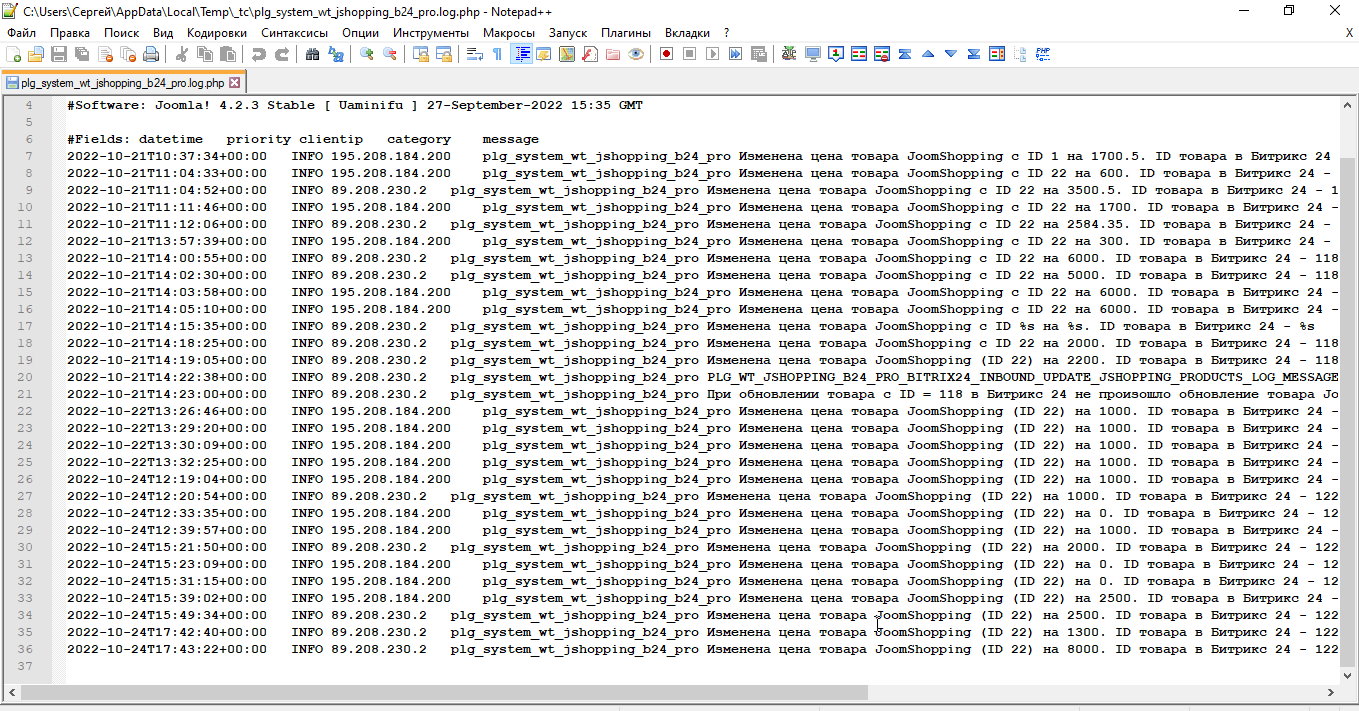Screen dimensions: 1359x711
Task: Click the New file toolbar icon
Action: coord(14,54)
